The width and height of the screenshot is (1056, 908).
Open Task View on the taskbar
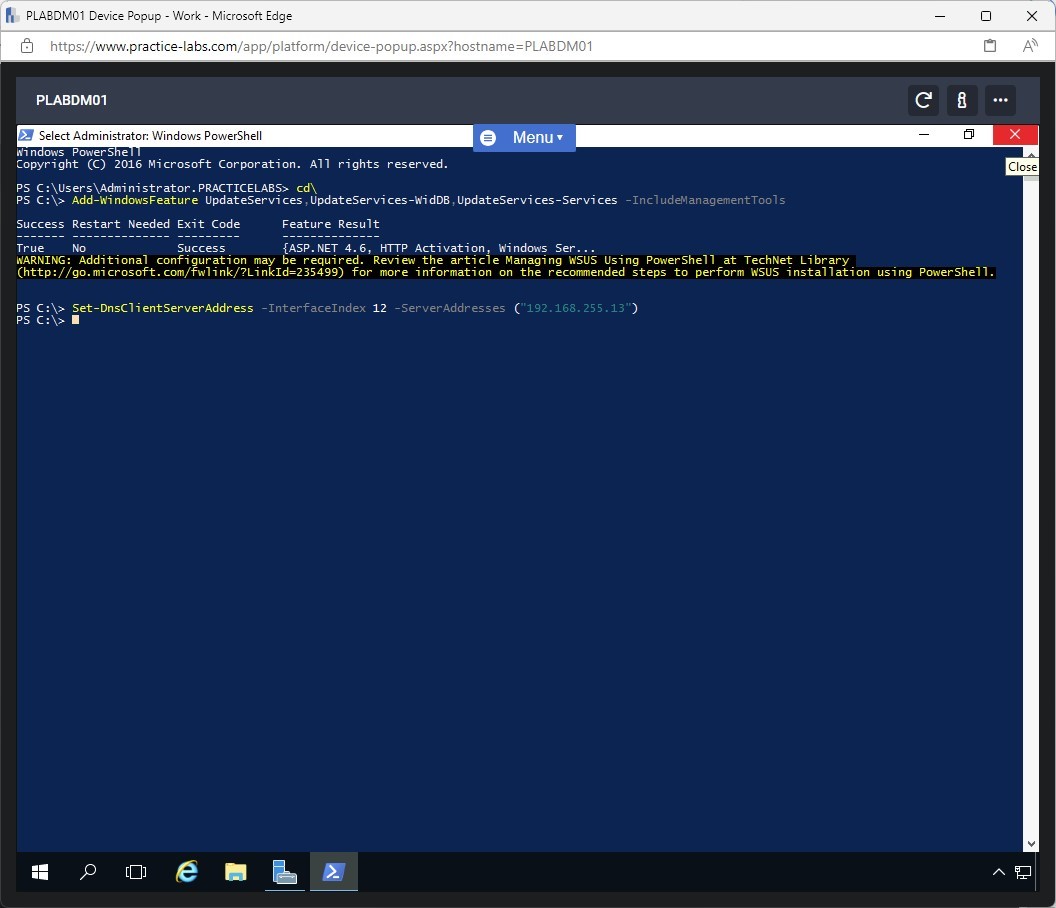click(x=136, y=872)
